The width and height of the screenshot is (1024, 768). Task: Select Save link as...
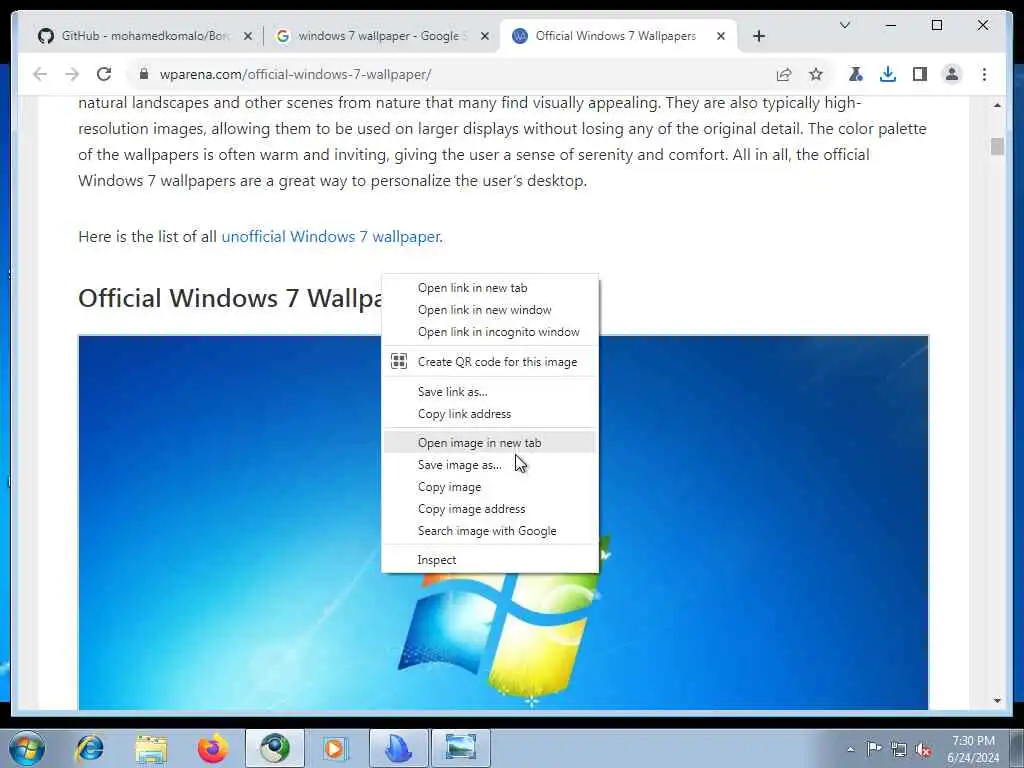pyautogui.click(x=490, y=392)
